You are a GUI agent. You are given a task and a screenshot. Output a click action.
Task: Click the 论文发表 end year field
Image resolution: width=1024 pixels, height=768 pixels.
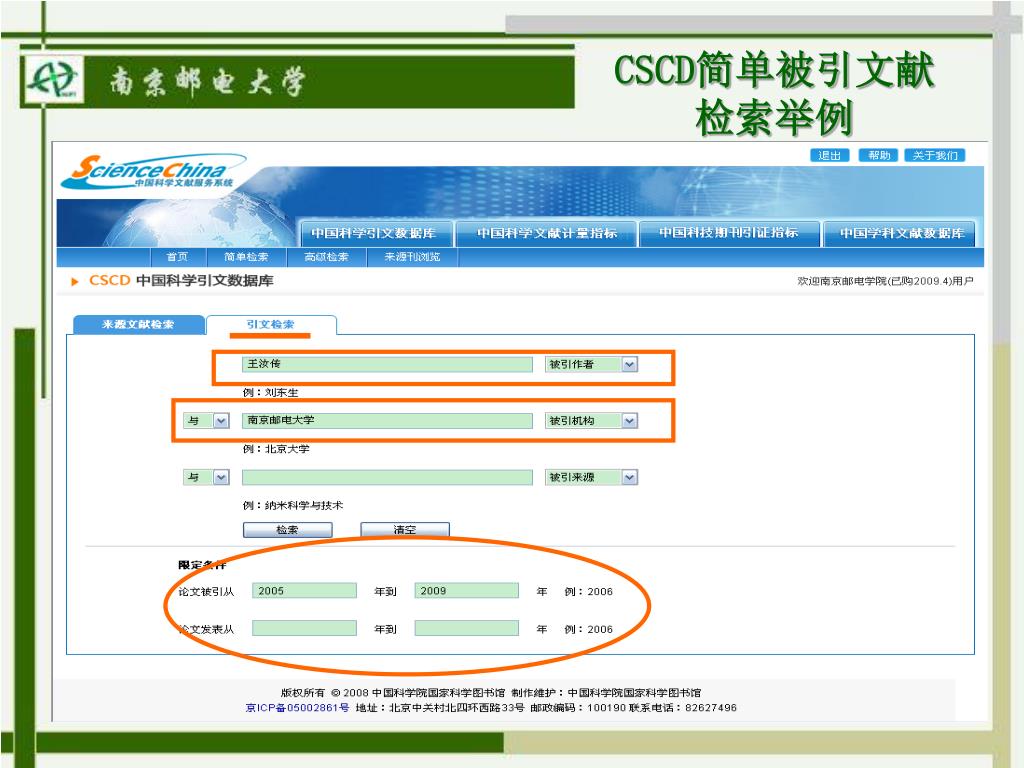[x=466, y=628]
